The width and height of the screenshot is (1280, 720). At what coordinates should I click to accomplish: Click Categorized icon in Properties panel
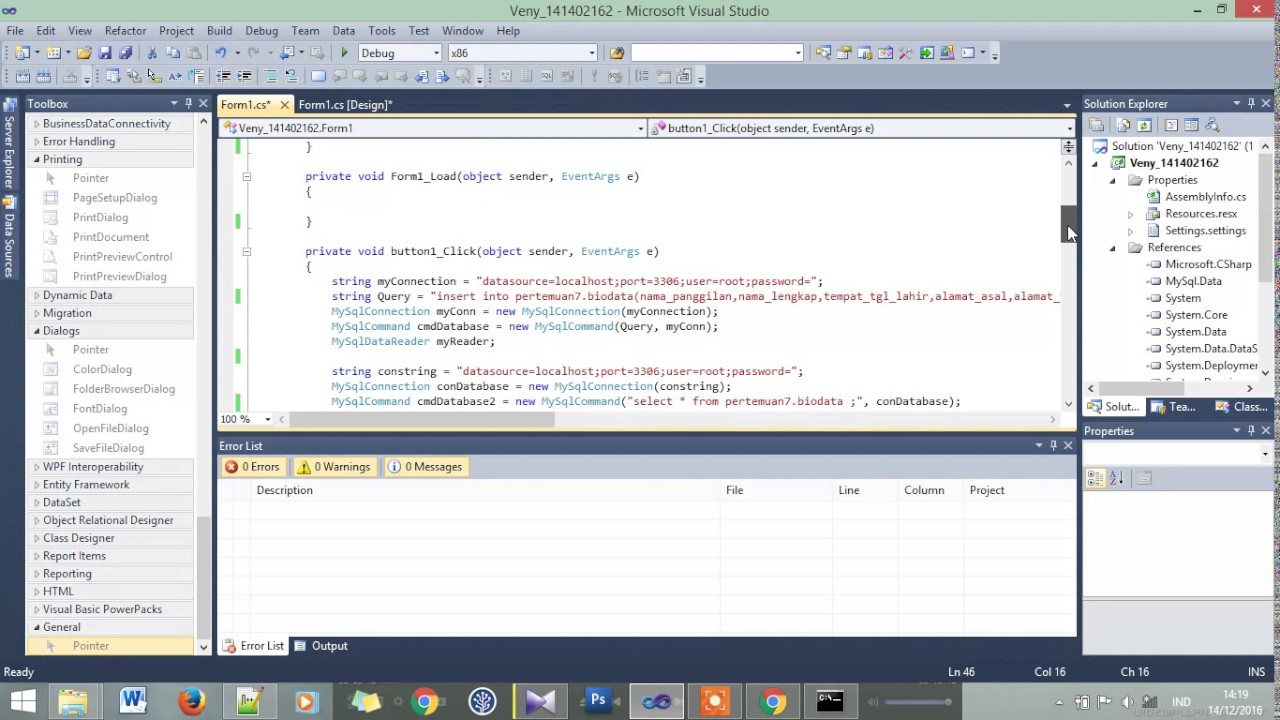point(1095,478)
